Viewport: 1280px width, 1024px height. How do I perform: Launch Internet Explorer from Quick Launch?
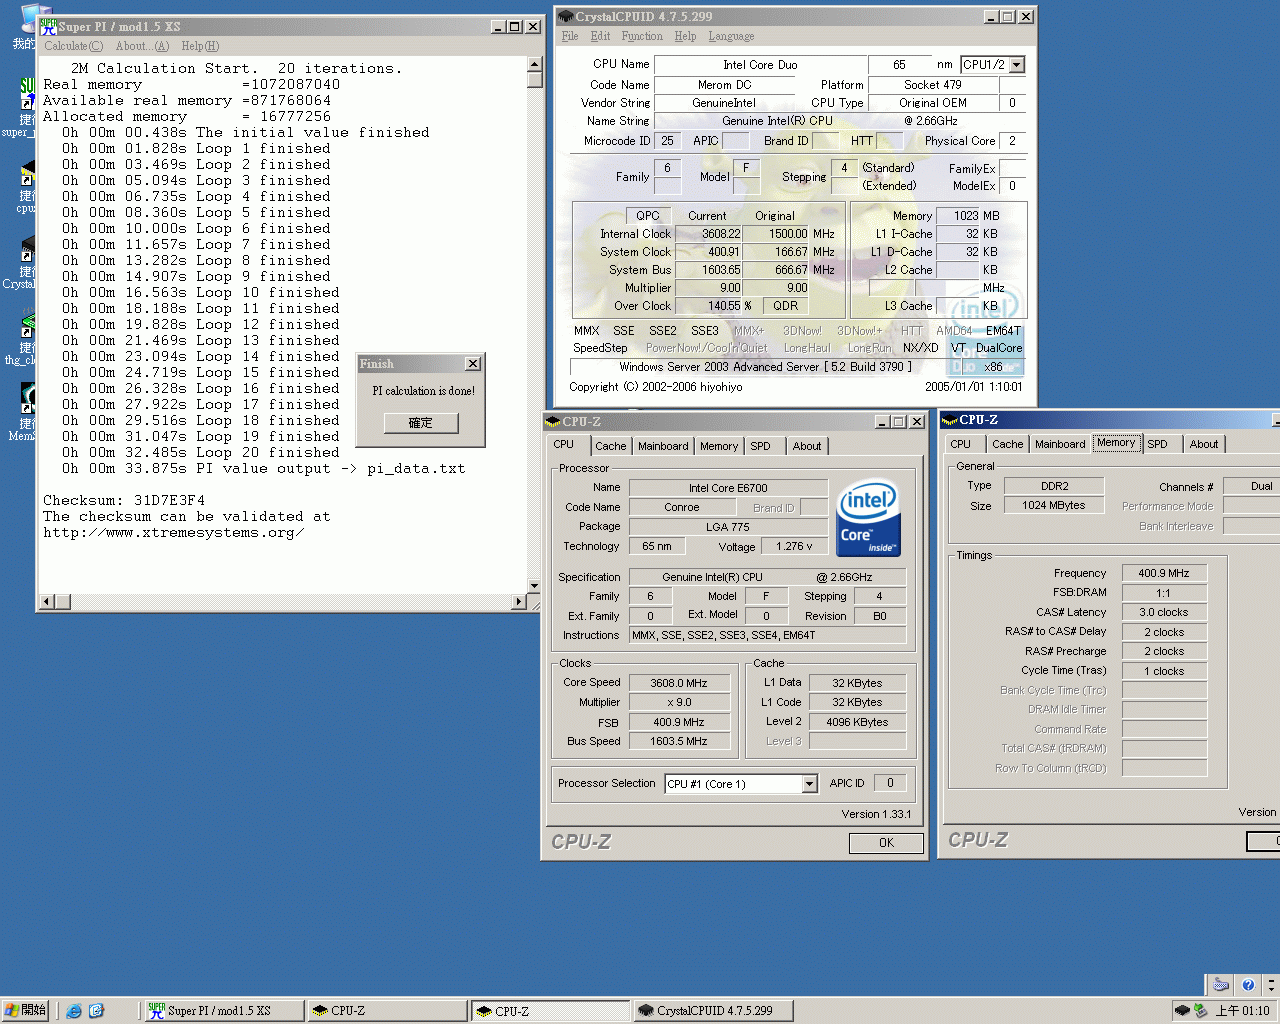pos(74,1011)
